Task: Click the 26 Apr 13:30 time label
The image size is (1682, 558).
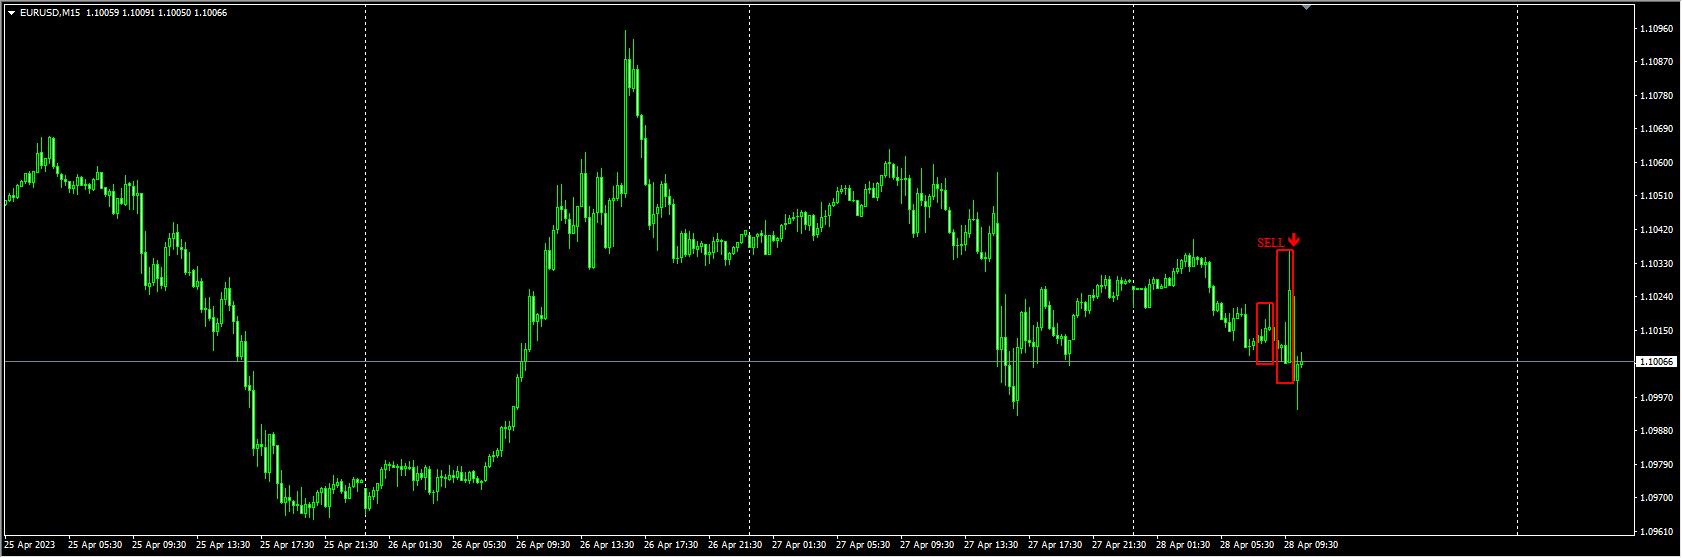Action: click(607, 545)
